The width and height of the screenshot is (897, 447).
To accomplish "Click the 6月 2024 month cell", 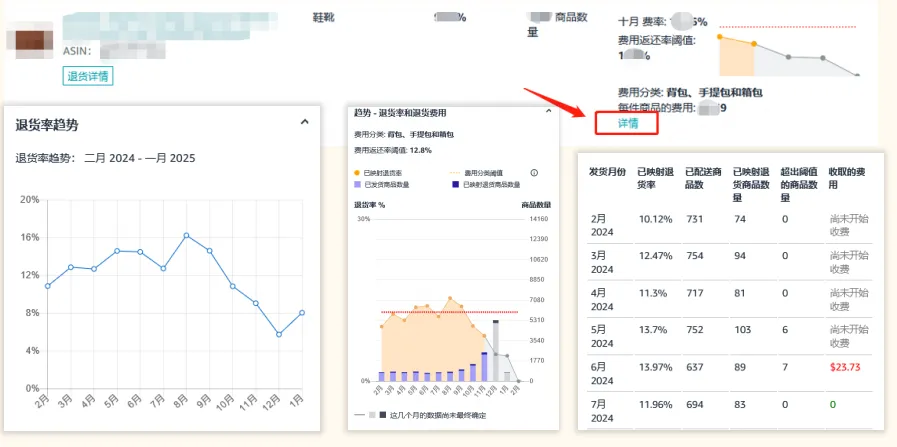I will (602, 374).
